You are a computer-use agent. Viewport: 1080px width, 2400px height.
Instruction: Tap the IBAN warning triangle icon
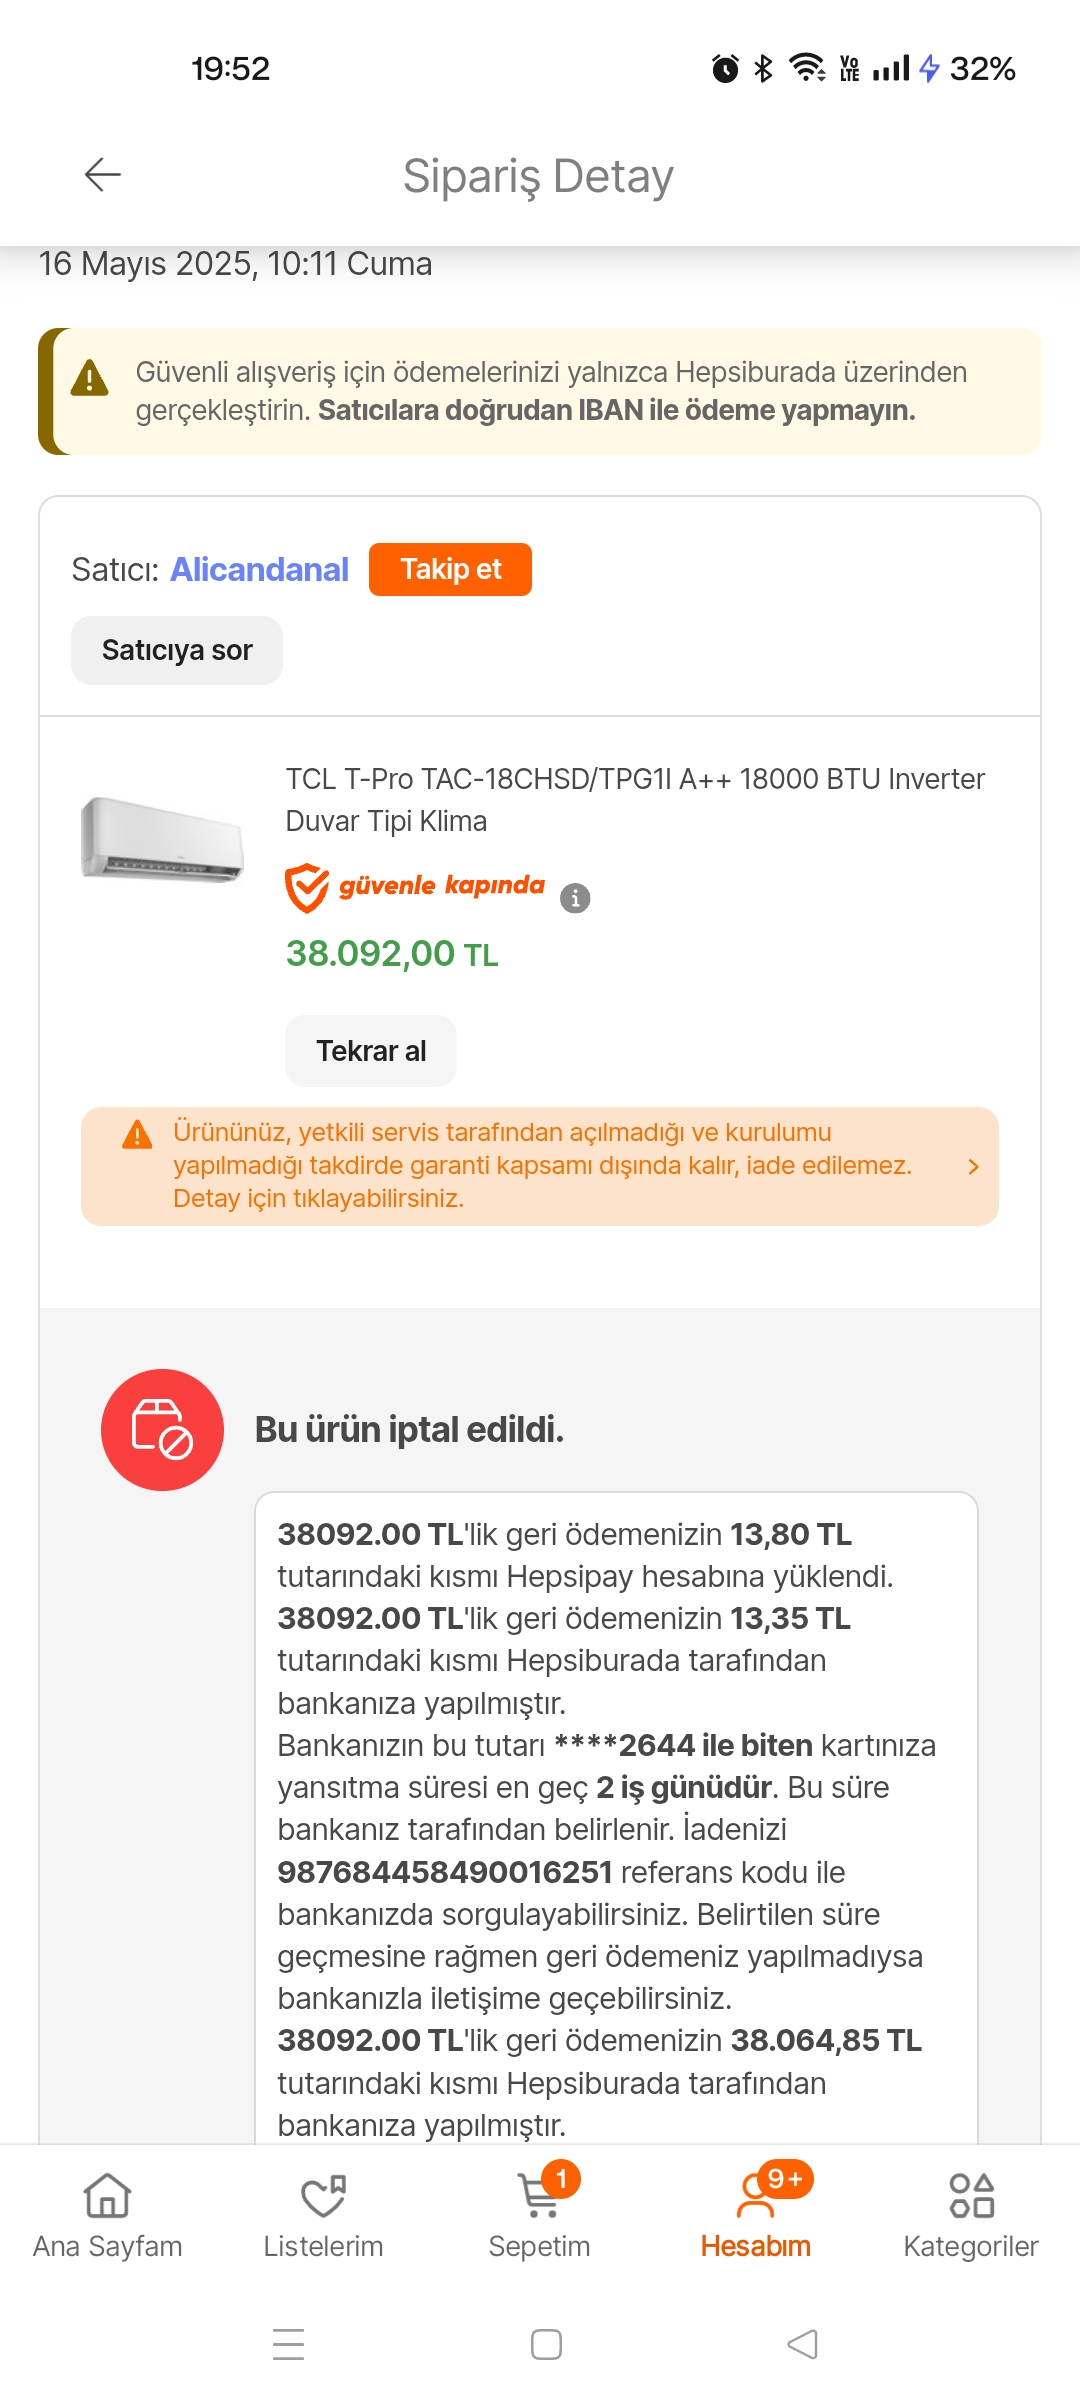(x=90, y=378)
